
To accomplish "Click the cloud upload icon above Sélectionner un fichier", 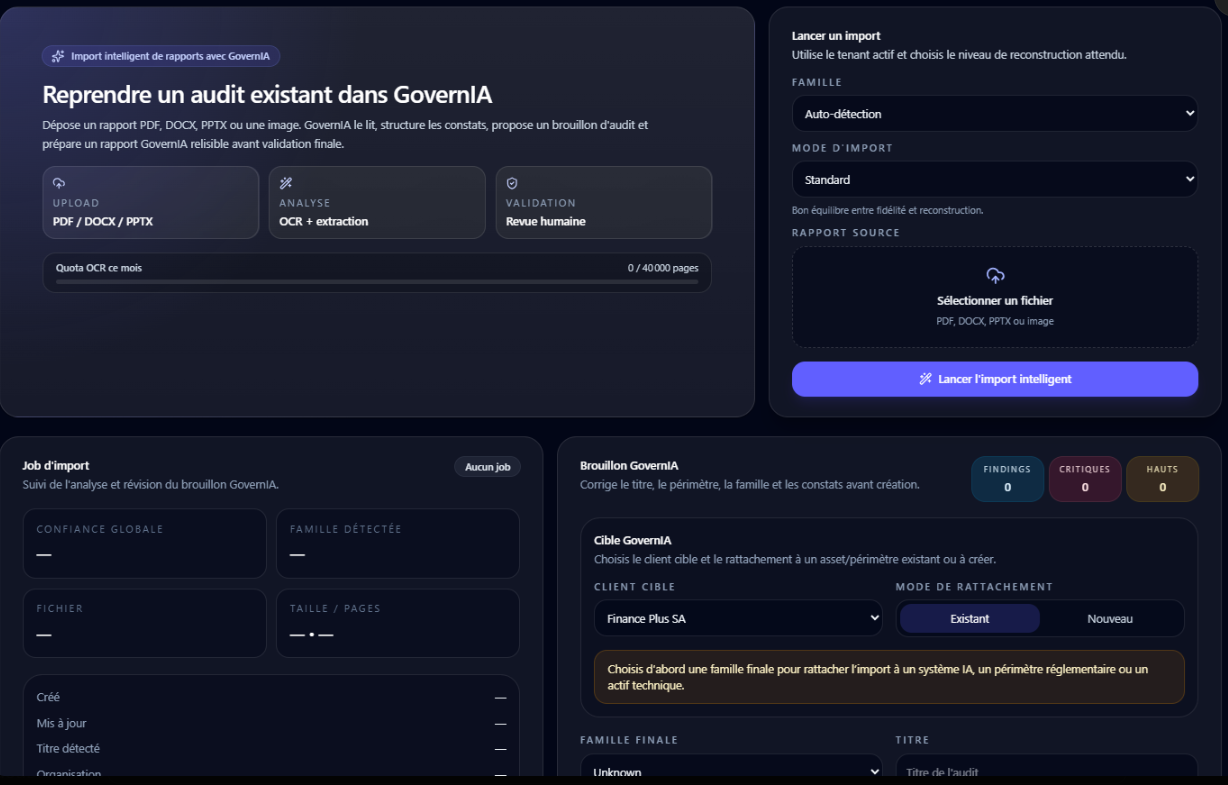I will pos(995,275).
